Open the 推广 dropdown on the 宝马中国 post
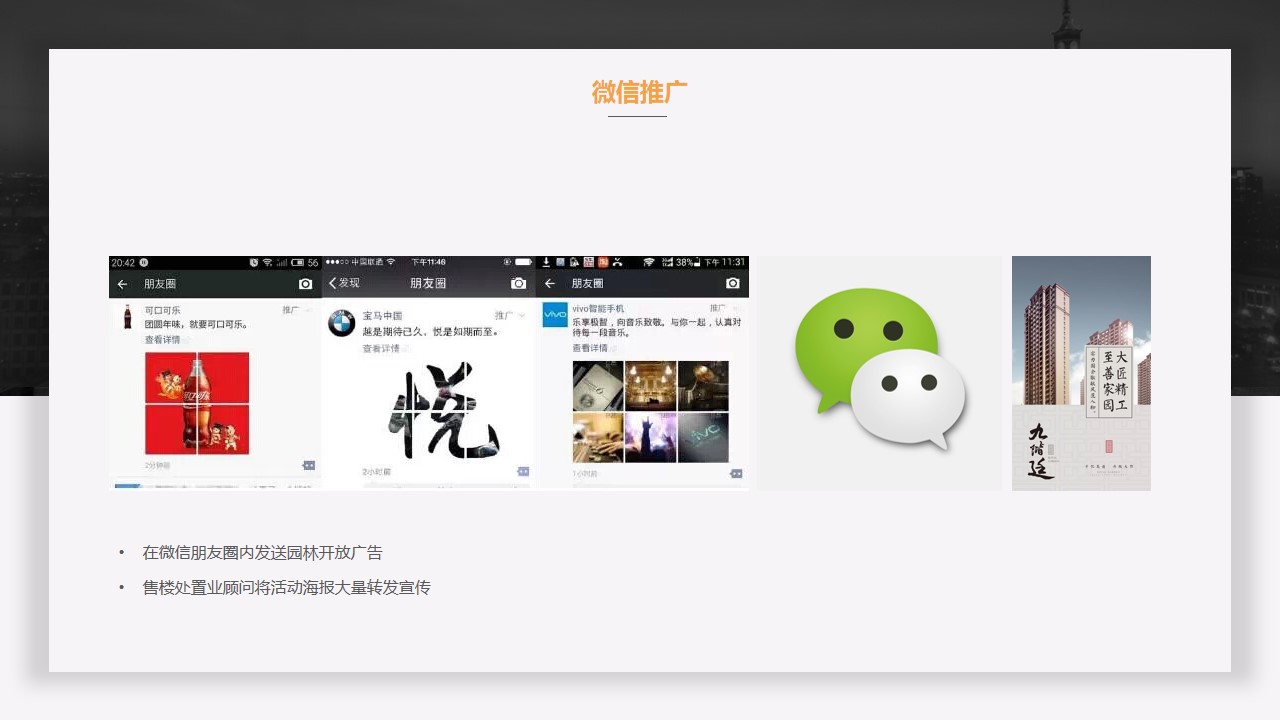 509,315
